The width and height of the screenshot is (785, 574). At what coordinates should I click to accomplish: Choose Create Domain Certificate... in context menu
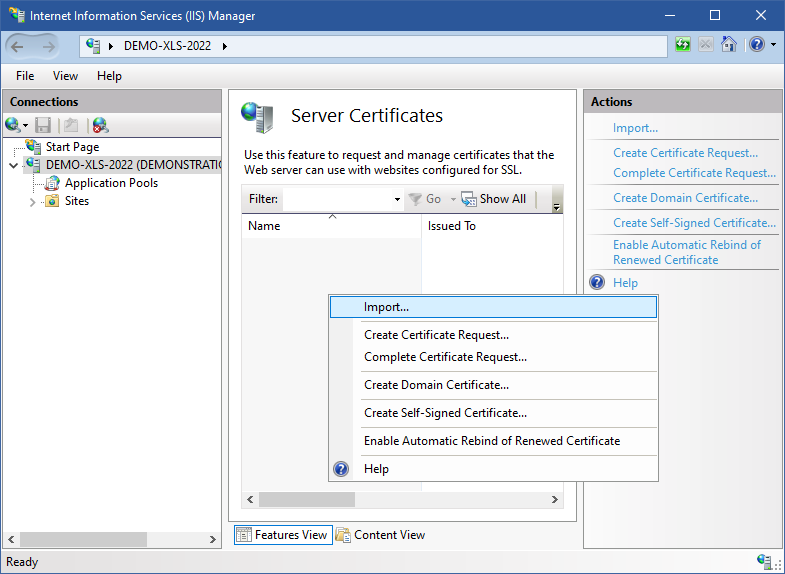[493, 385]
